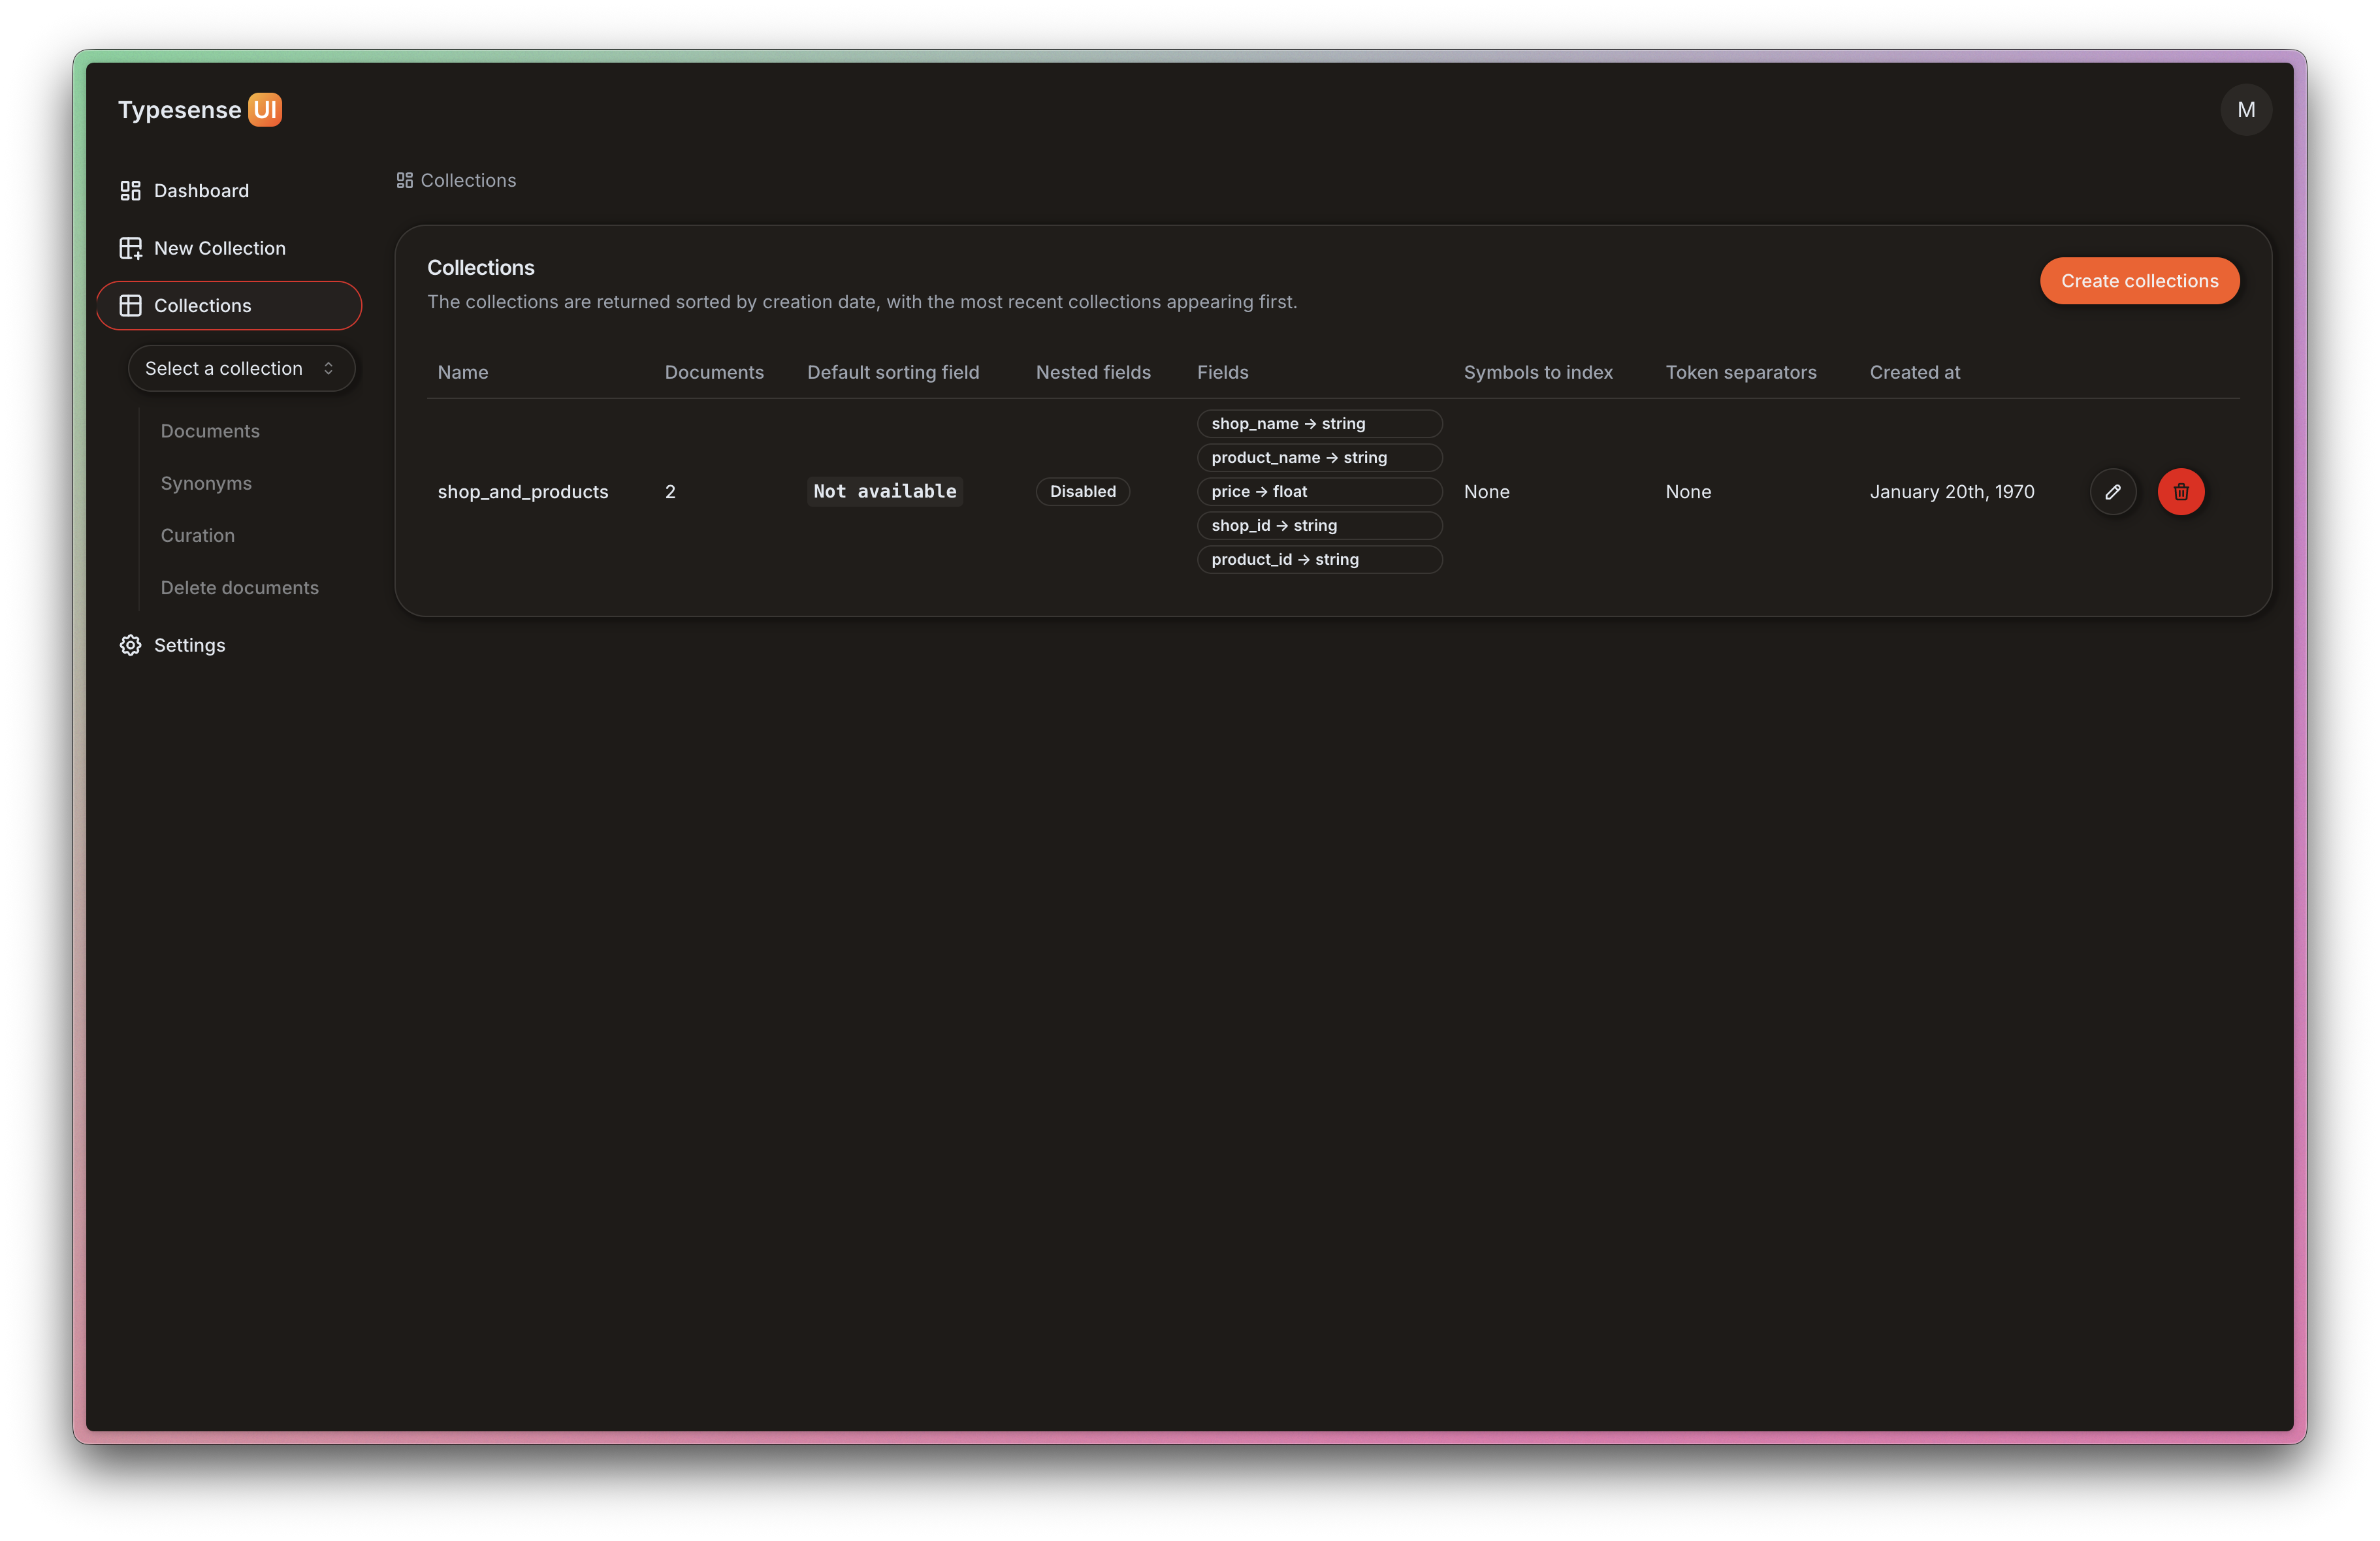Click the Collections card heading
The width and height of the screenshot is (2380, 1541).
481,268
